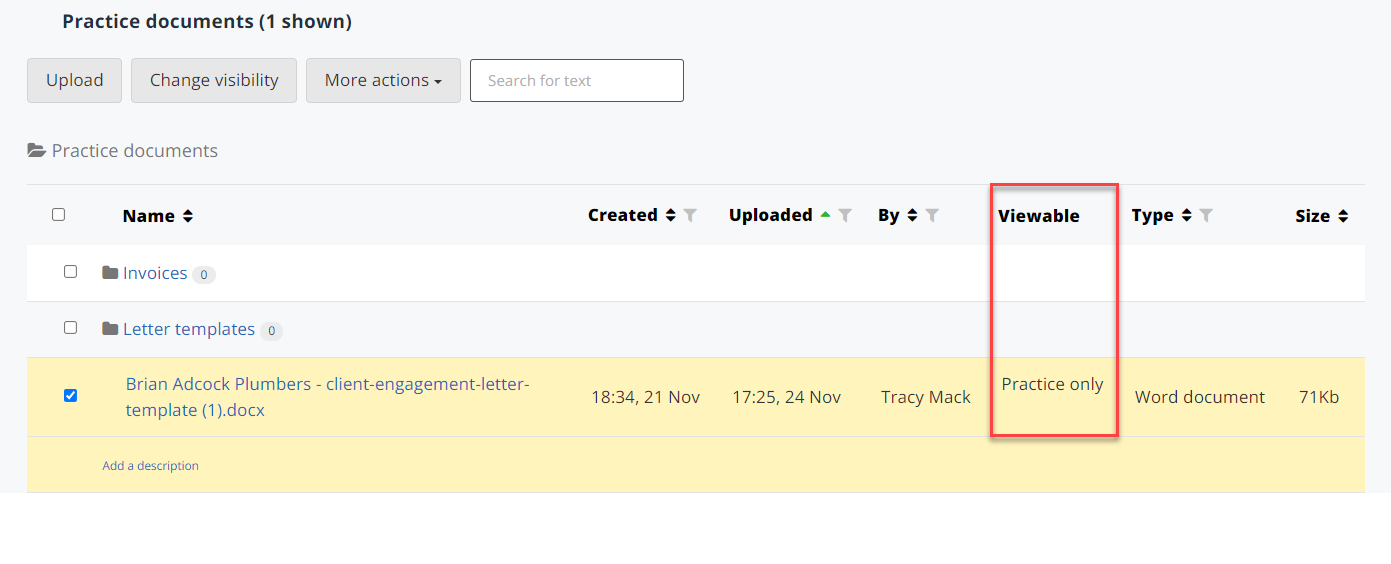Open the Created column filter funnel
Viewport: 1391px width, 564px height.
point(690,215)
